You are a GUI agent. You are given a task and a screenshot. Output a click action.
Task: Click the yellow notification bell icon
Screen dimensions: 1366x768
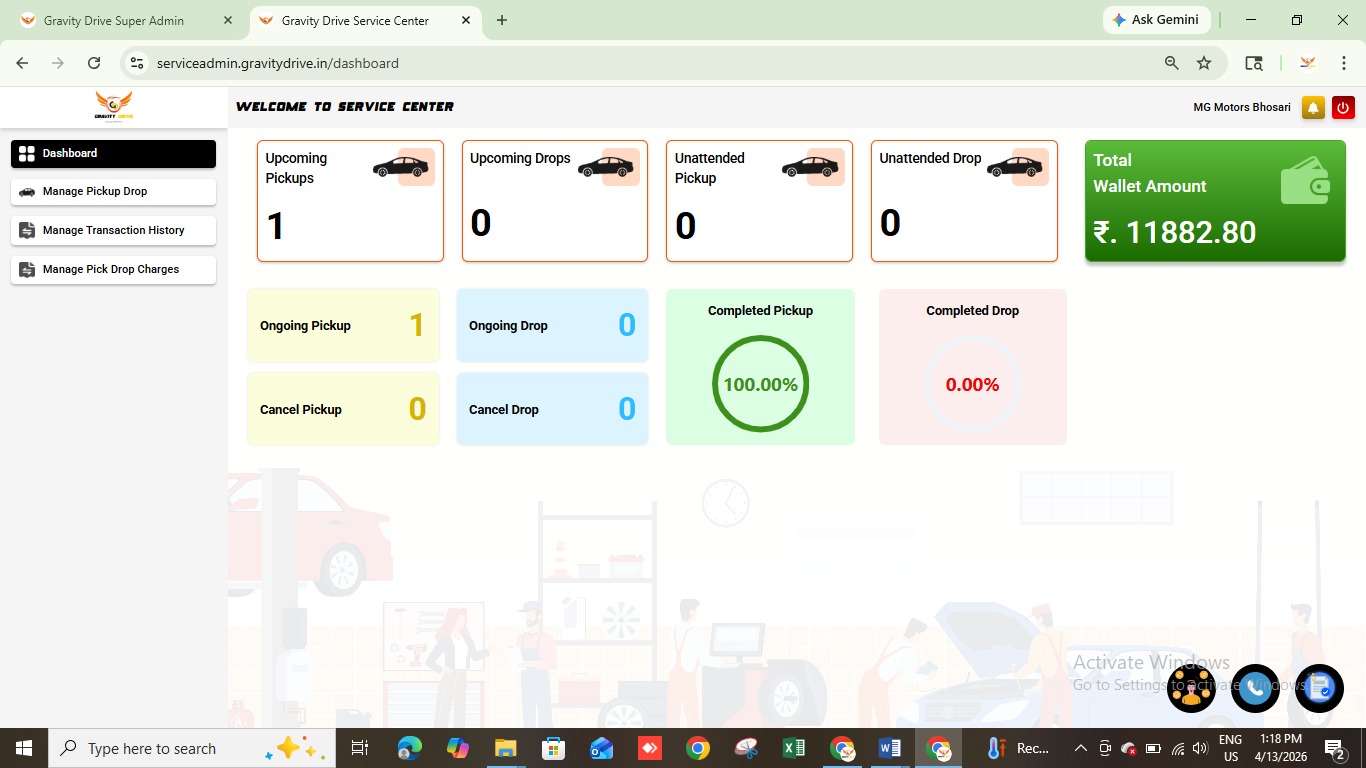click(1313, 108)
